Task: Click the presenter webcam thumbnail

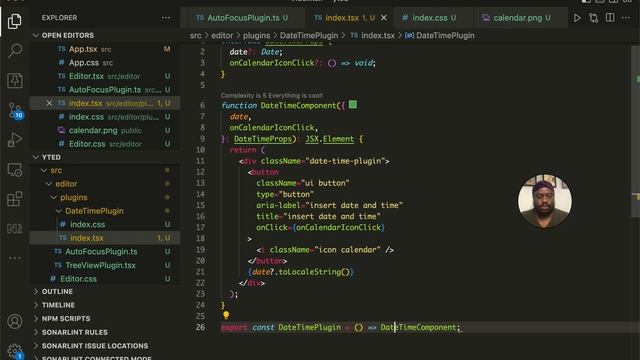Action: tap(544, 201)
